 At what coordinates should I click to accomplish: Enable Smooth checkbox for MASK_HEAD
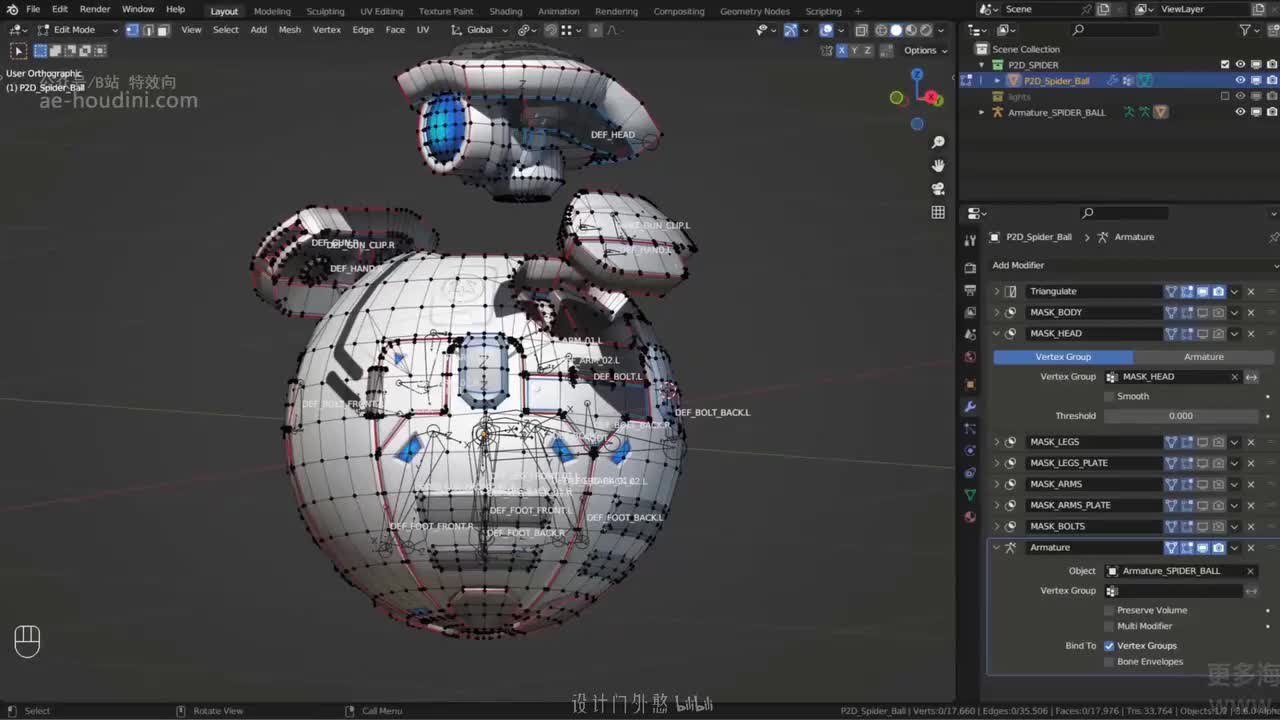pyautogui.click(x=1109, y=396)
